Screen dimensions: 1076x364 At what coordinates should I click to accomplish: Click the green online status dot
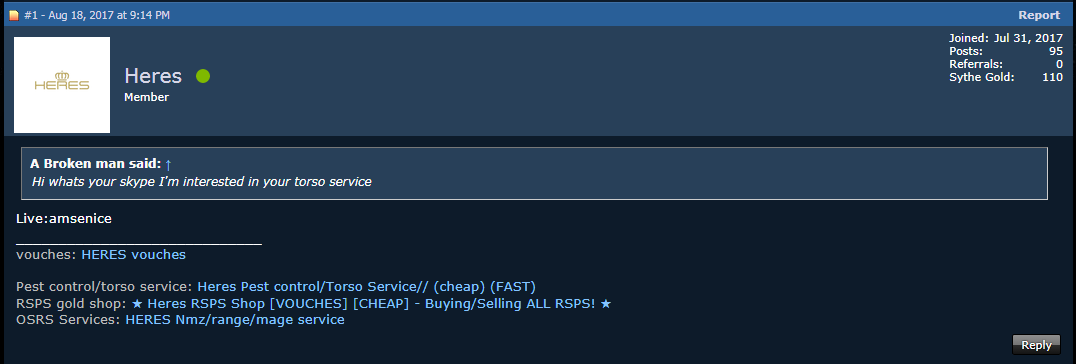203,76
